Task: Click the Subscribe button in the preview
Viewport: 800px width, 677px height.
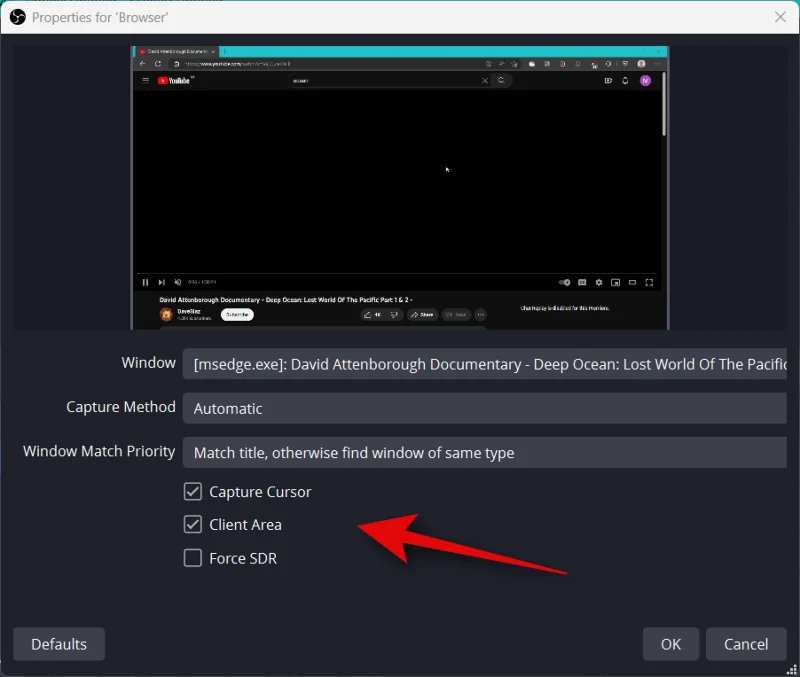Action: click(x=237, y=315)
